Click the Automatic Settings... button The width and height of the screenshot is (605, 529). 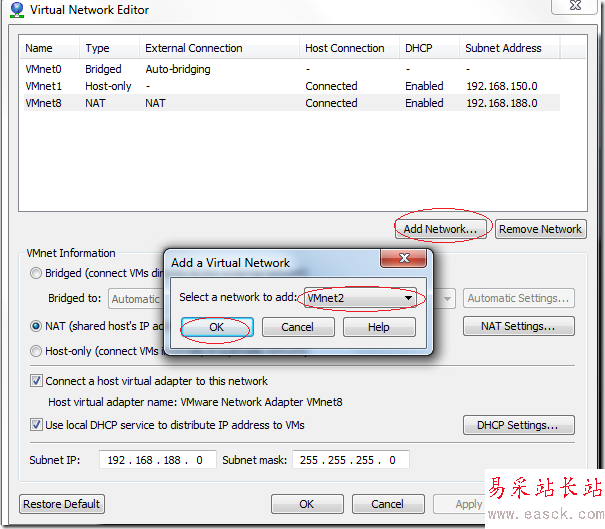point(519,298)
